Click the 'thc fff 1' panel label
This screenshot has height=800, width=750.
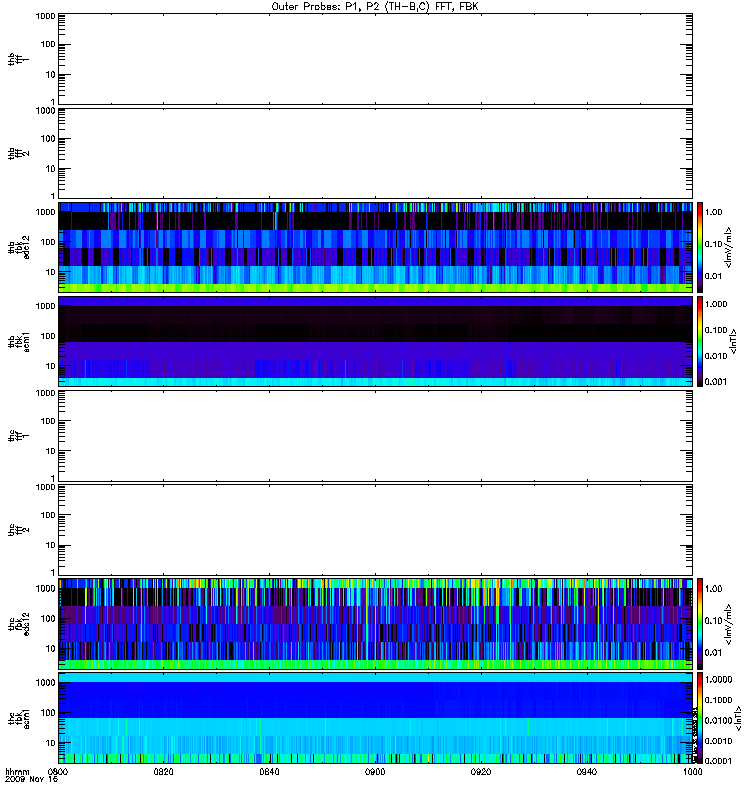click(18, 436)
